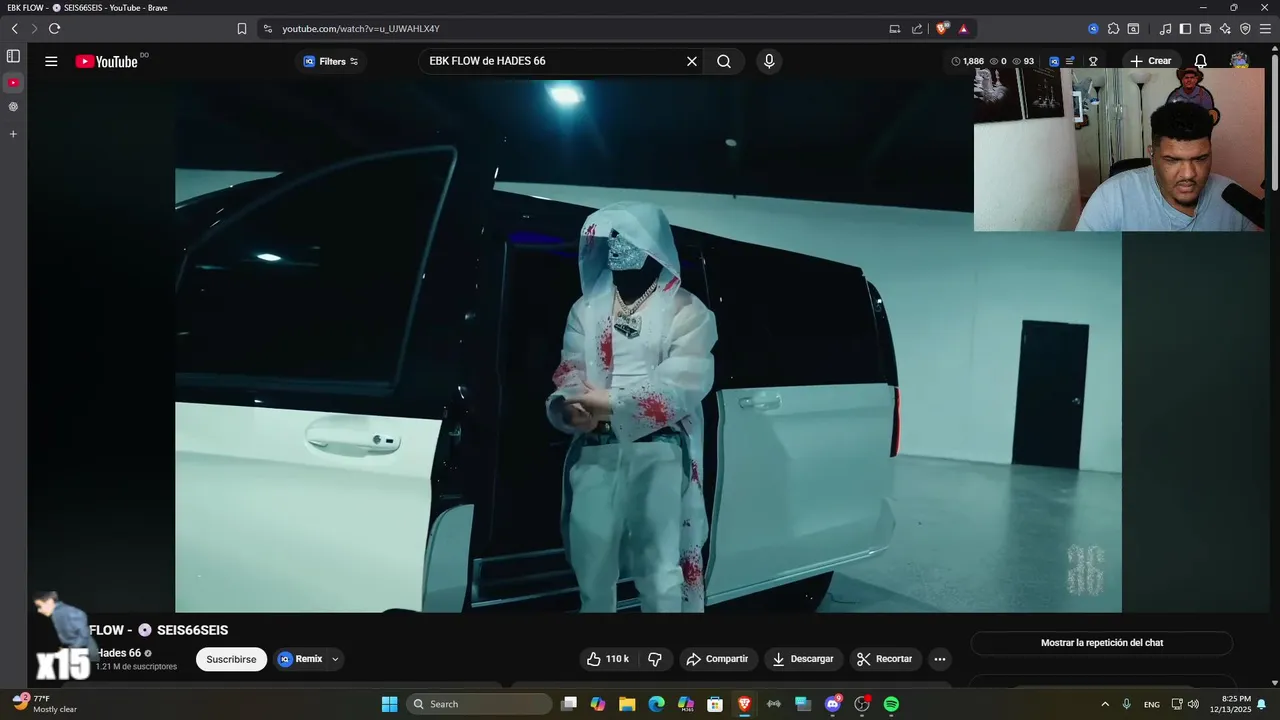Viewport: 1280px width, 720px height.
Task: Expand the Remix dropdown arrow
Action: [336, 659]
